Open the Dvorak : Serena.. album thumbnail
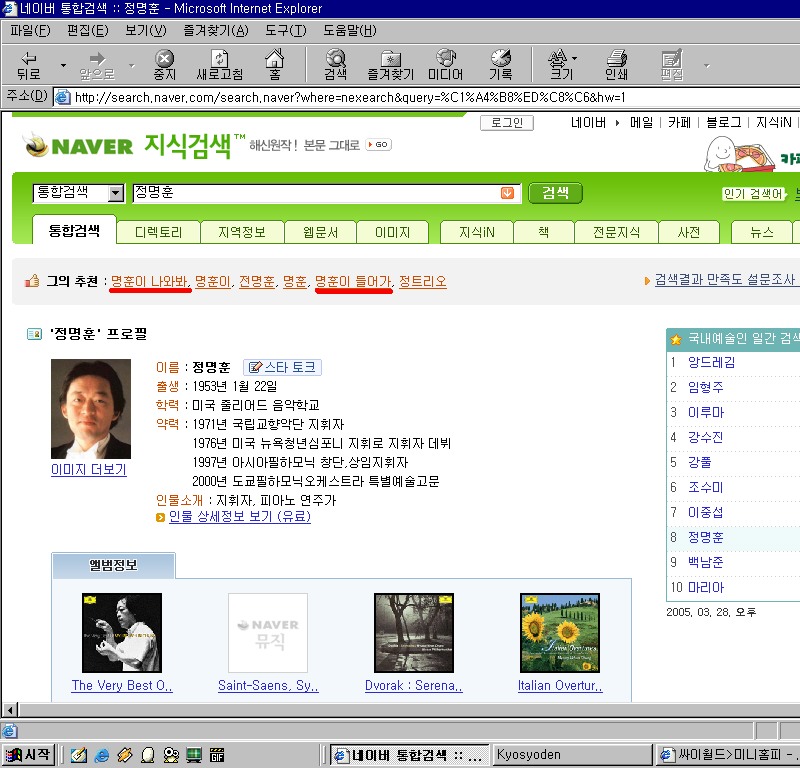Screen dimensions: 800x768 tap(414, 633)
